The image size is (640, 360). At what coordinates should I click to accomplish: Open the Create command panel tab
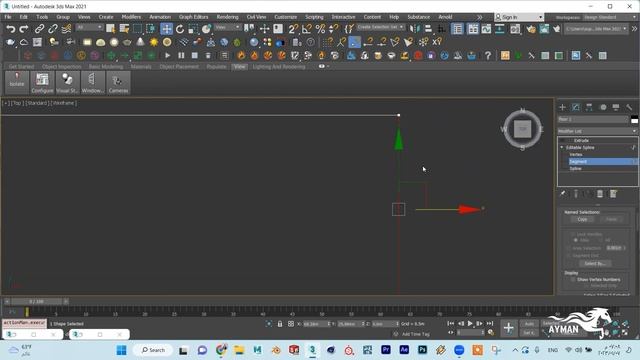pos(562,107)
